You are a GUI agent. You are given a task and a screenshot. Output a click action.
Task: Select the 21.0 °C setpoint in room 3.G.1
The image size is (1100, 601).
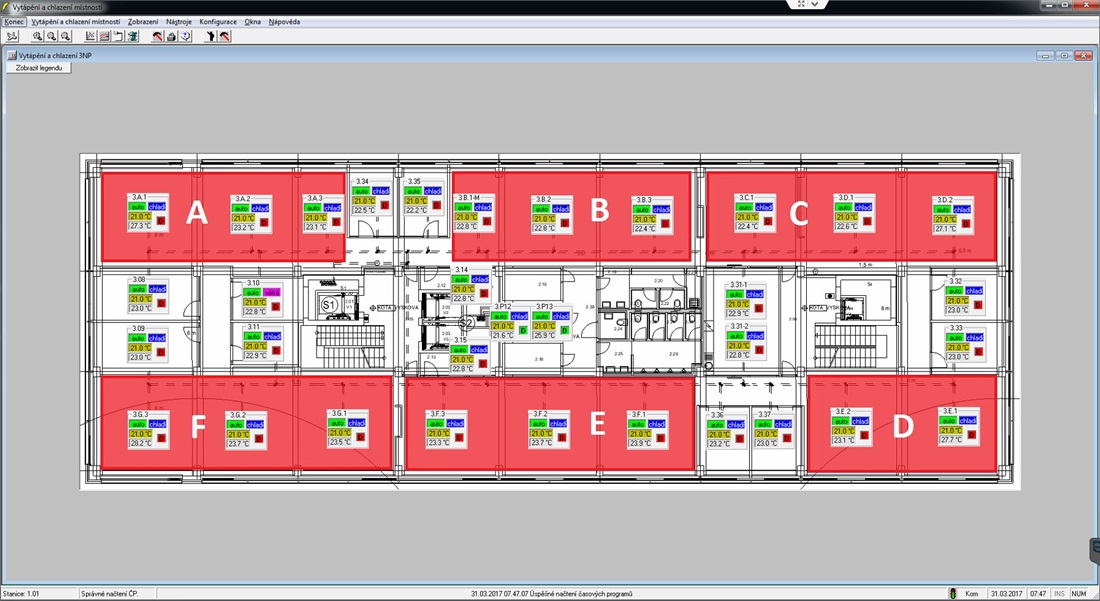(339, 432)
